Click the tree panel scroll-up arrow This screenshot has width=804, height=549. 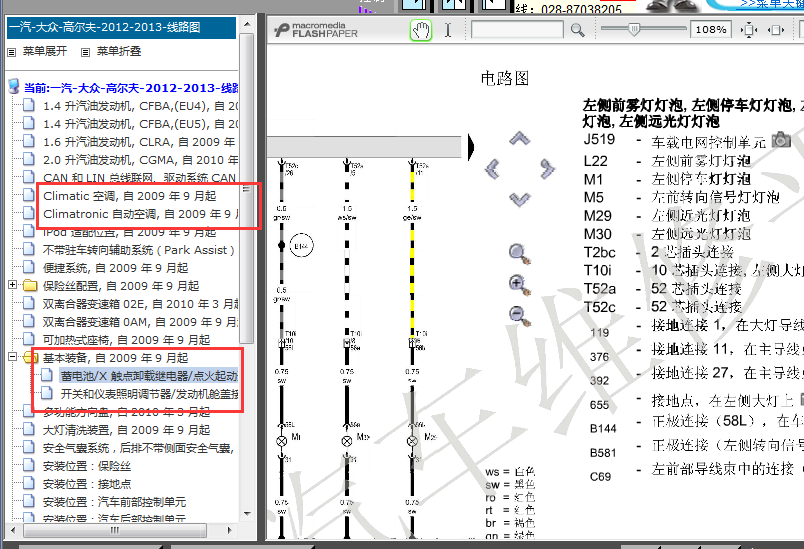pos(247,24)
